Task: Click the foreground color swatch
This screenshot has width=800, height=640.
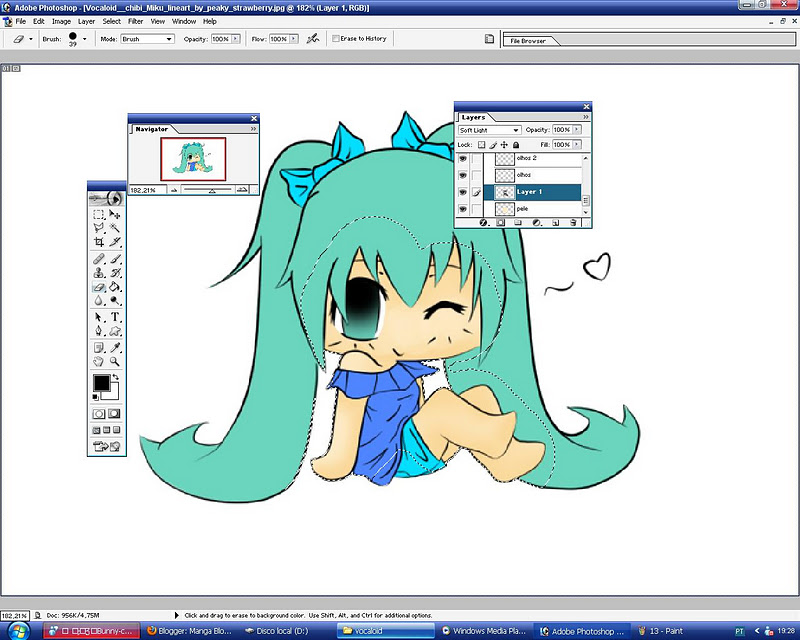Action: tap(101, 382)
